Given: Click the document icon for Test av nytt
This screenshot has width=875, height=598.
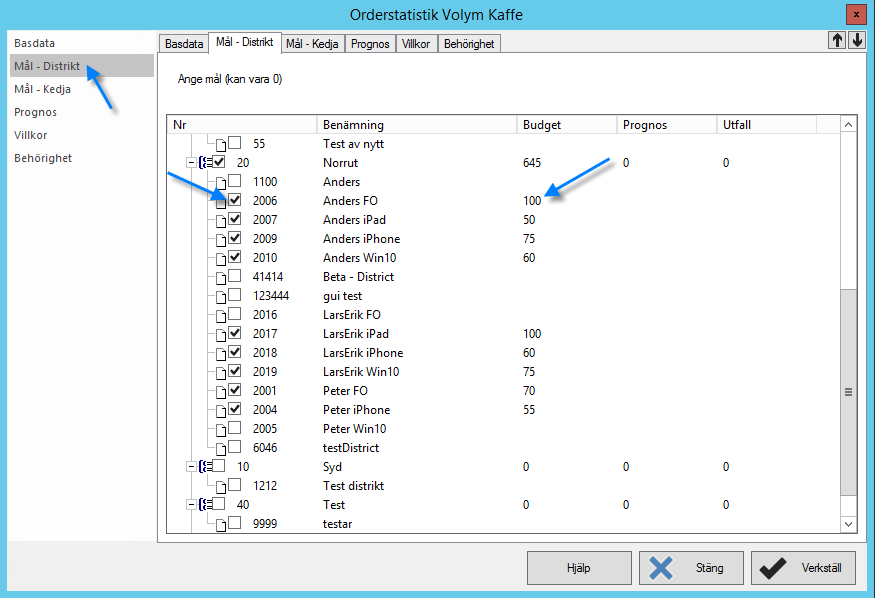Looking at the screenshot, I should 221,145.
